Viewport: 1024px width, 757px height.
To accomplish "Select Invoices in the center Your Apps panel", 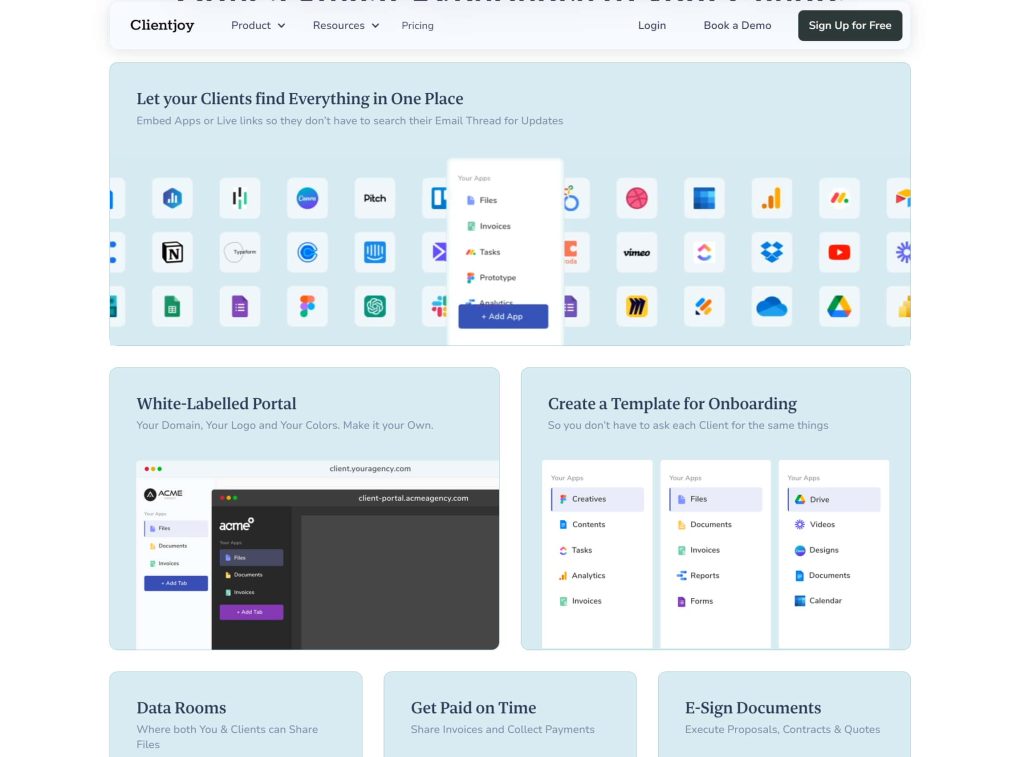I will (488, 226).
